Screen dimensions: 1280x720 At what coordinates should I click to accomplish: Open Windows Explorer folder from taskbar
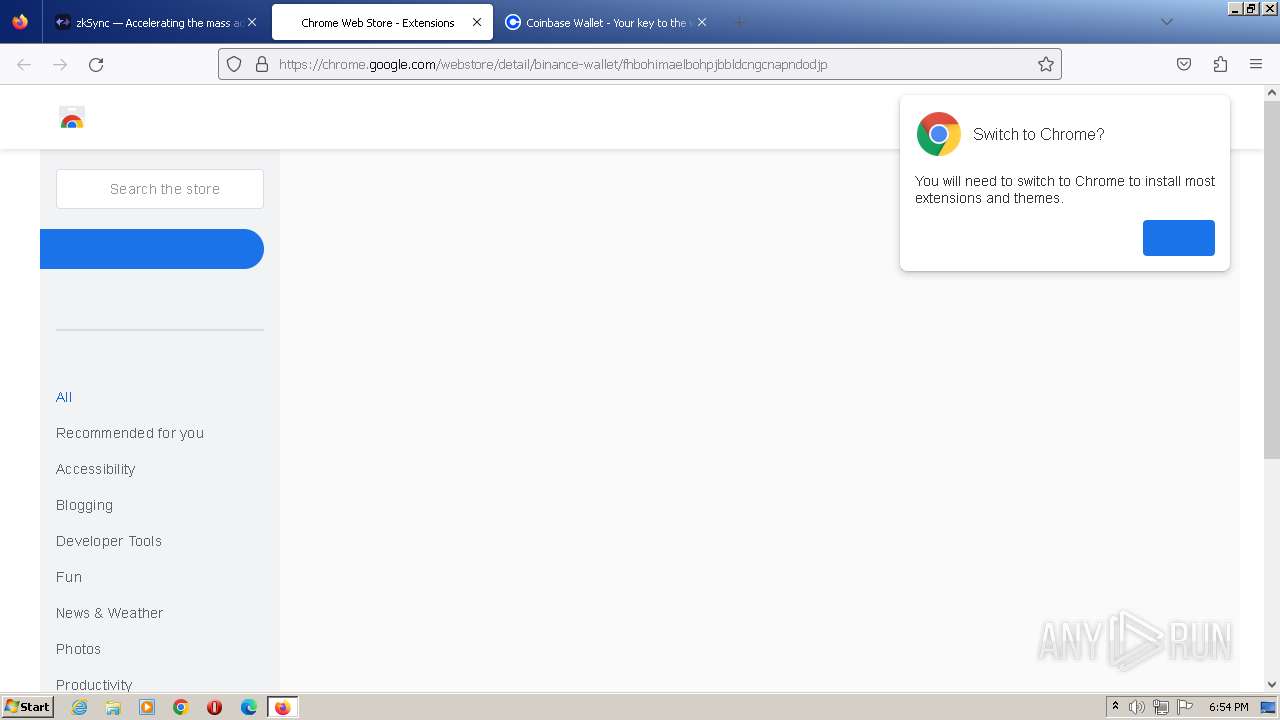113,707
